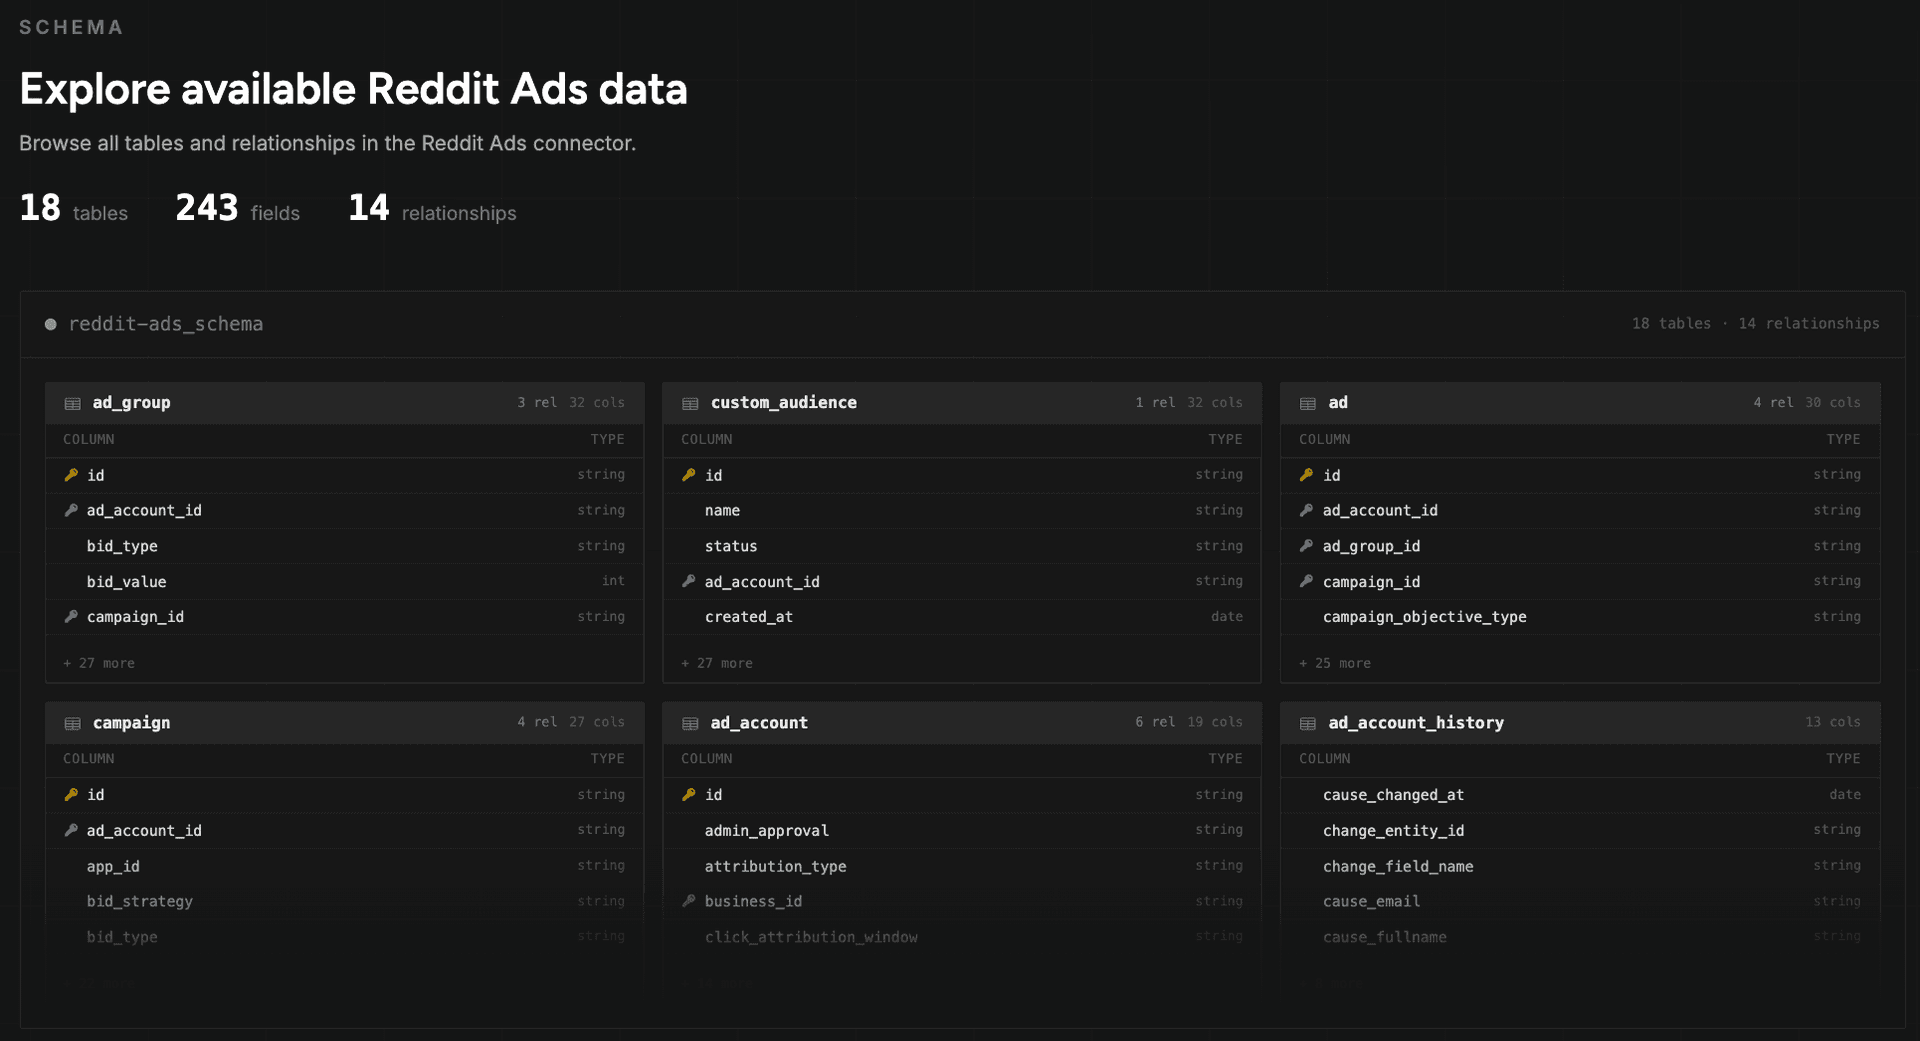Toggle the primary key marker on custom_audience id
Screen dimensions: 1920x1041
click(688, 475)
